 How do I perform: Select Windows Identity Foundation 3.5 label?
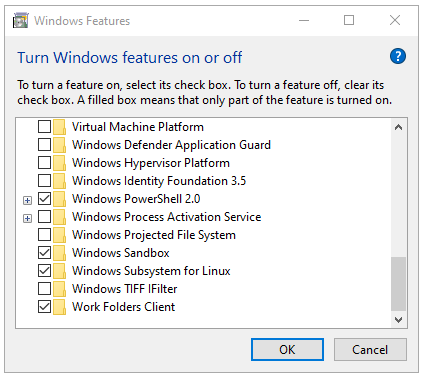click(x=159, y=181)
